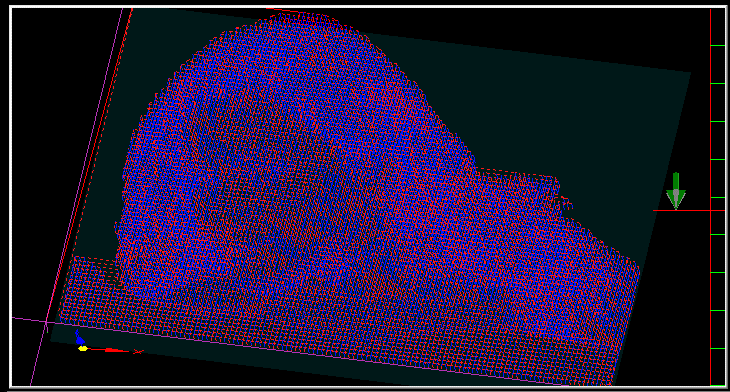Click the flat base strip at mesh left
This screenshot has height=392, width=730.
coord(91,289)
